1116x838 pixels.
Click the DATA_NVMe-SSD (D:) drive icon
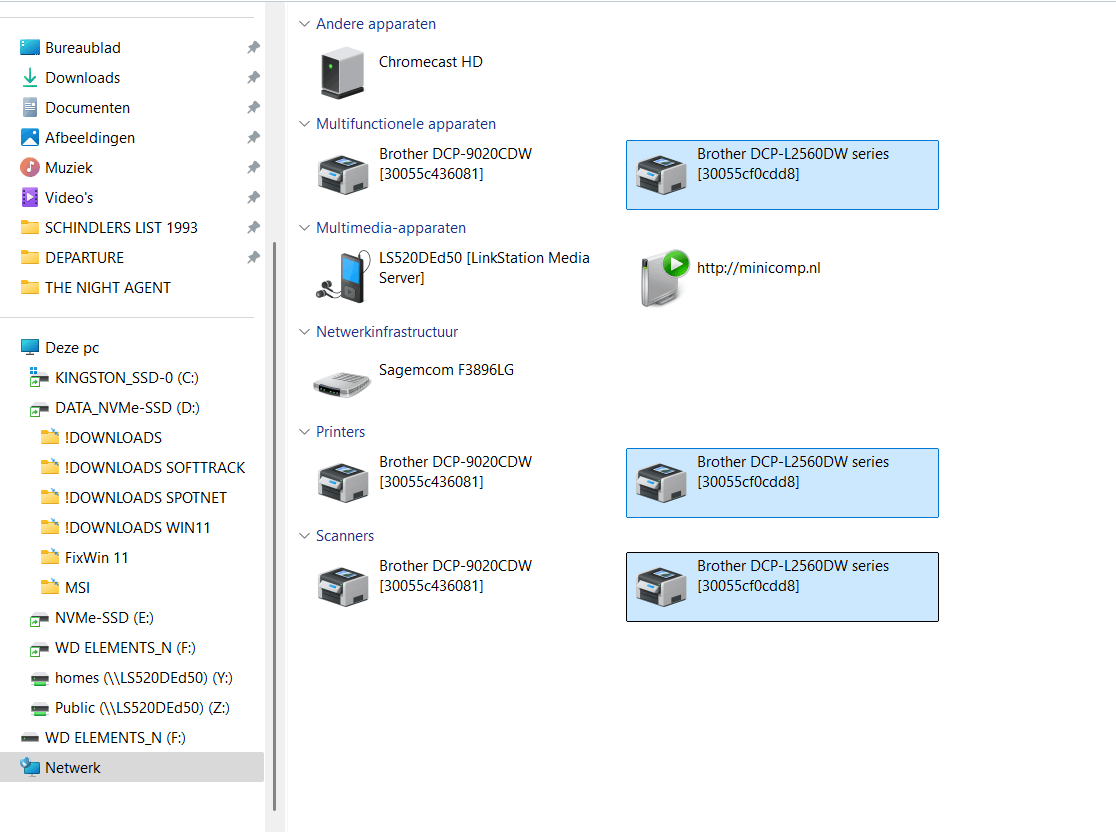coord(38,409)
